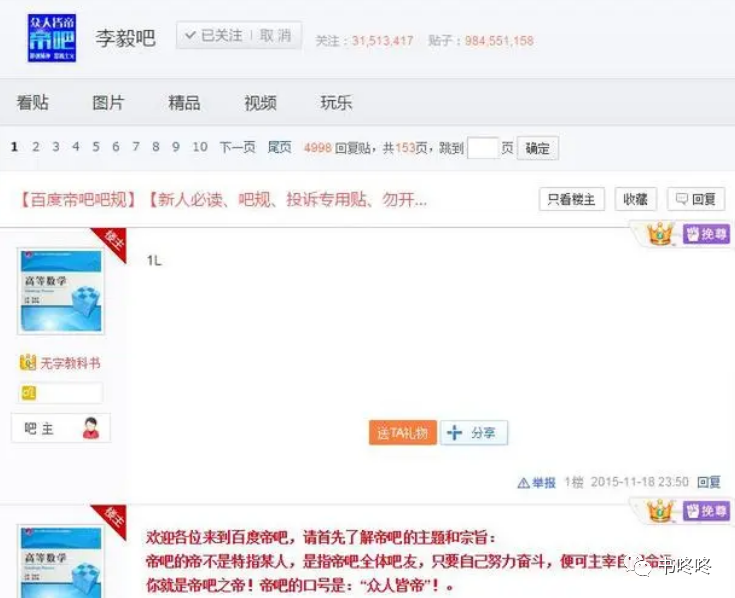Click the 4998 回复贴 reply count text
This screenshot has height=598, width=735.
pyautogui.click(x=337, y=148)
